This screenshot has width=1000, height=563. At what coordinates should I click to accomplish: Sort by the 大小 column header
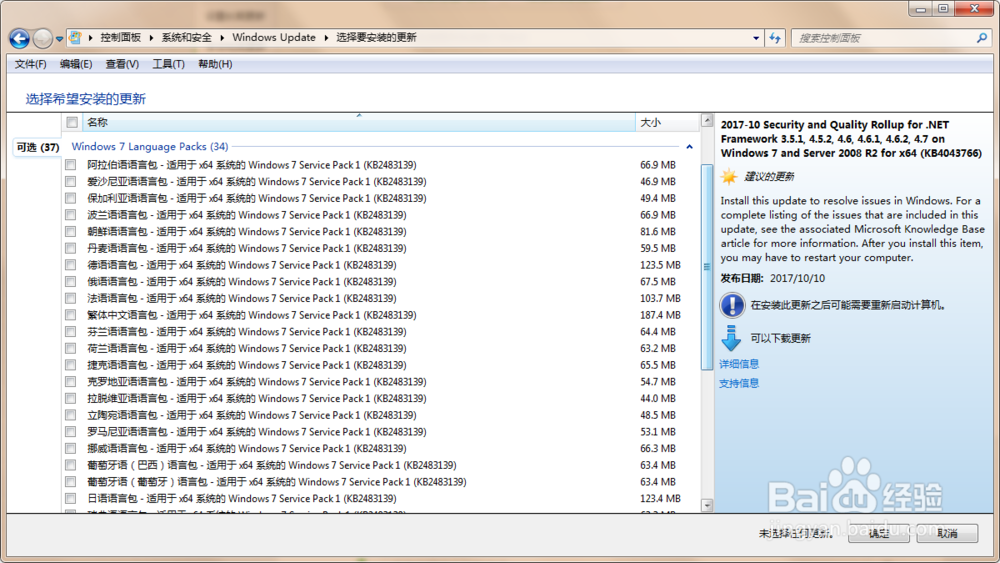point(667,122)
